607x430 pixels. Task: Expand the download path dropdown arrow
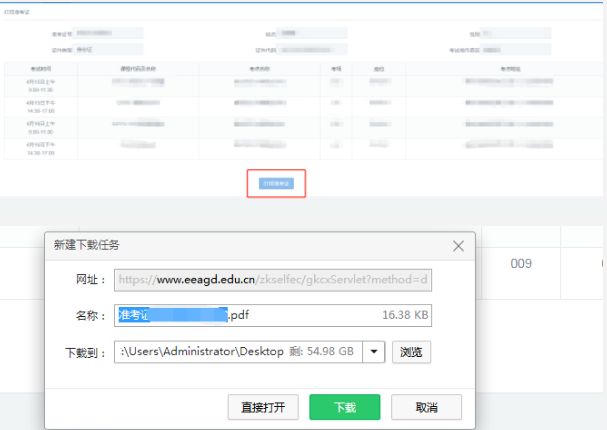374,352
